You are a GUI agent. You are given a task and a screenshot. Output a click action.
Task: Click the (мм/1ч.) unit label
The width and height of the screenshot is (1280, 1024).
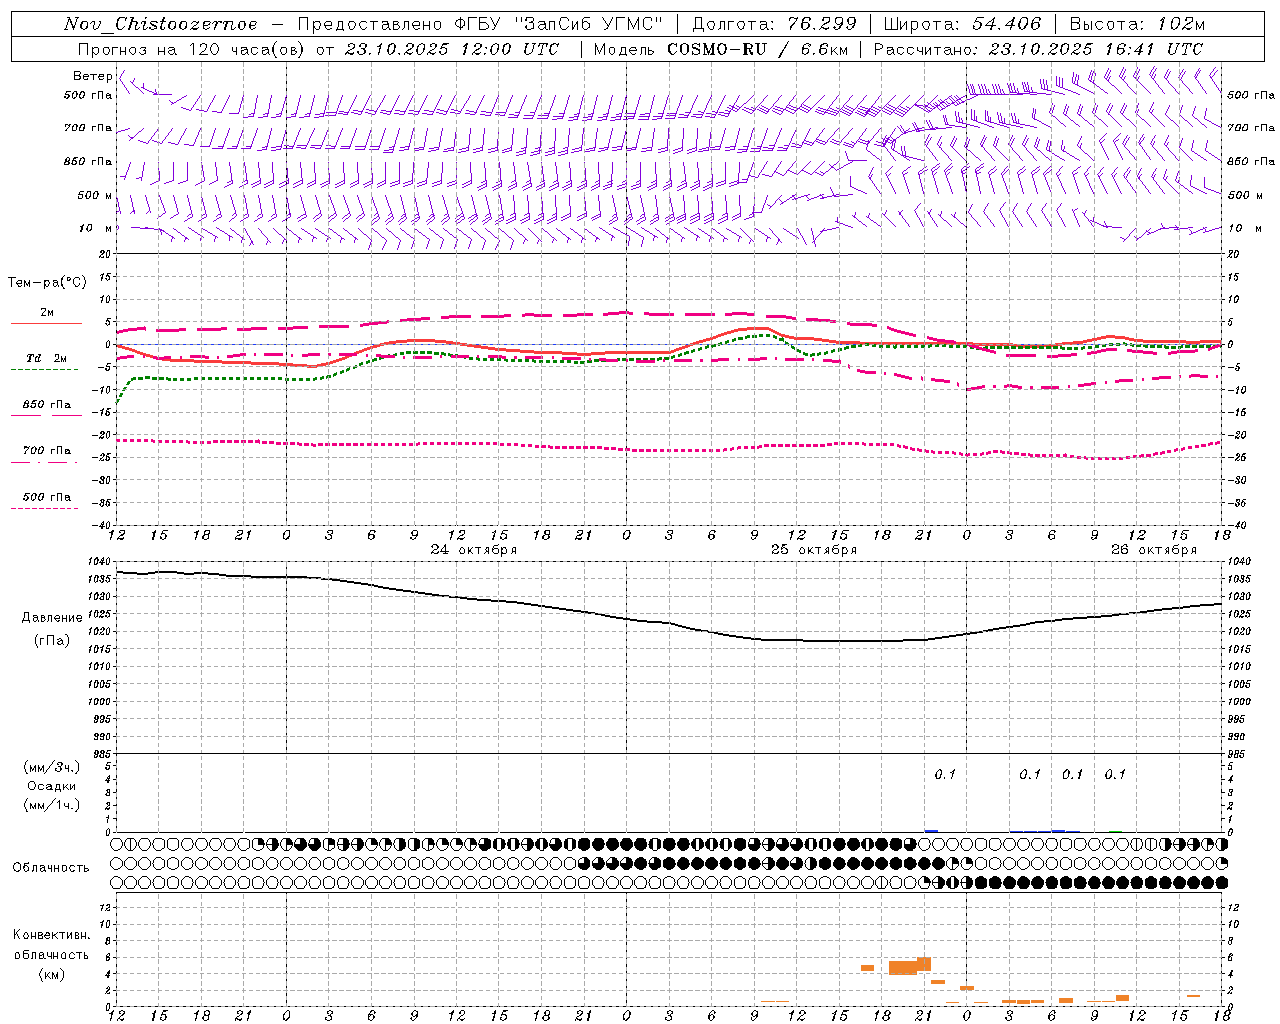click(x=52, y=805)
